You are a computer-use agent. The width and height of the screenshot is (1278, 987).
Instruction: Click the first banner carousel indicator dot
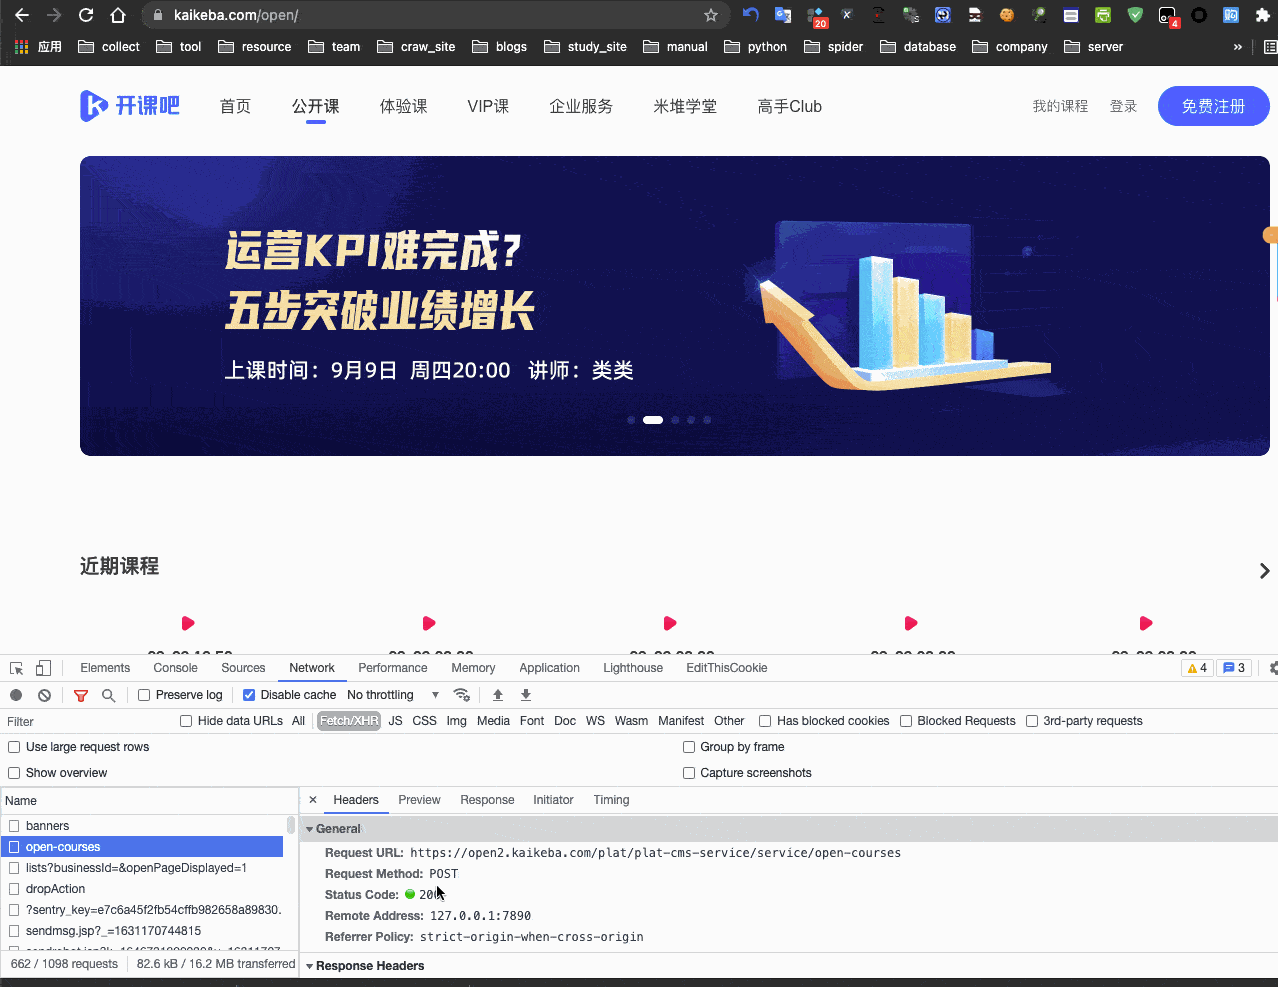(x=631, y=420)
